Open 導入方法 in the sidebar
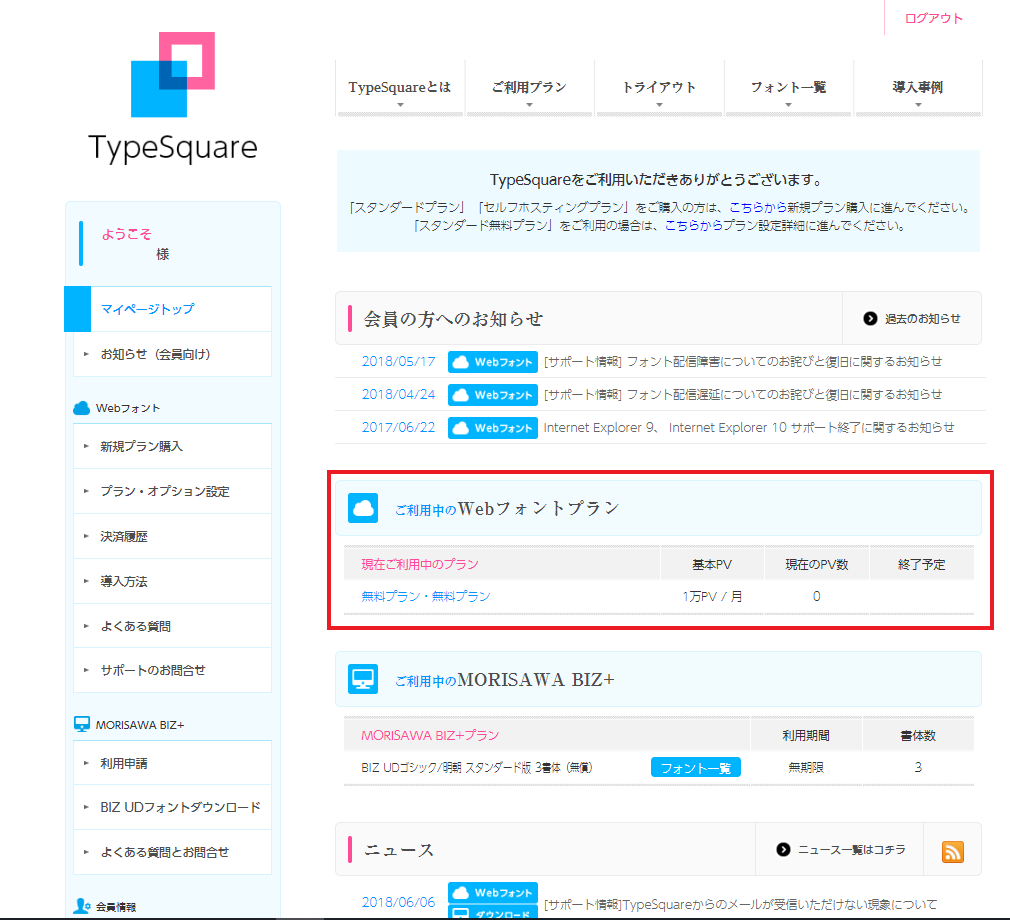This screenshot has width=1010, height=920. point(173,581)
